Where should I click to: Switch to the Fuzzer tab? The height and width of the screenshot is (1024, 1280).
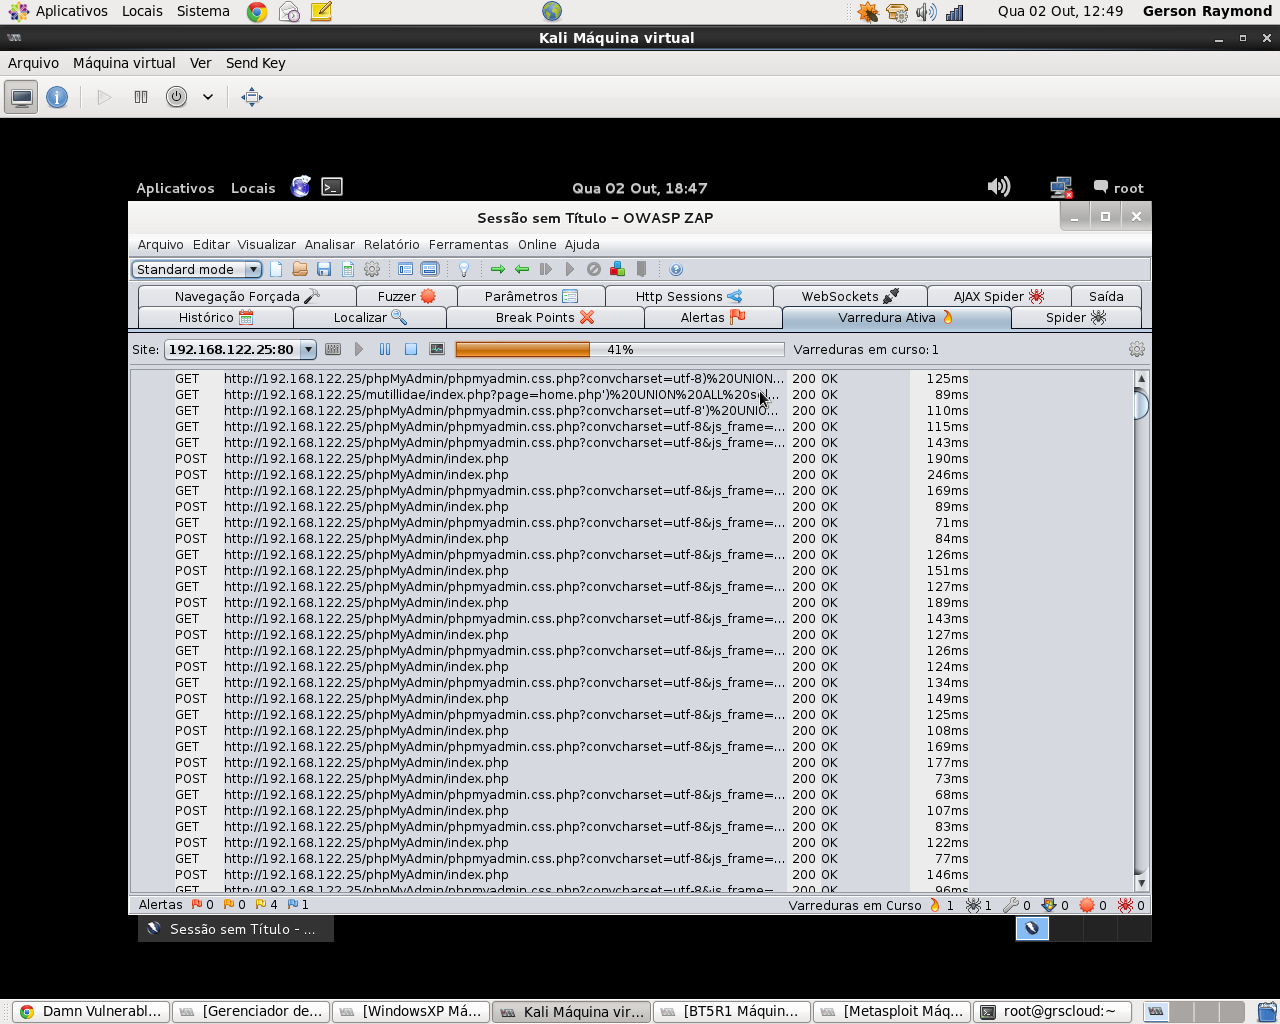click(x=406, y=296)
